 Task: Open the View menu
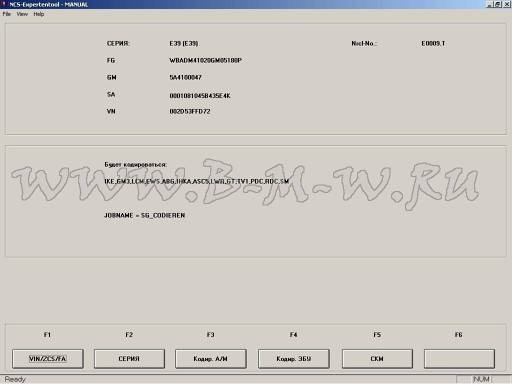(22, 14)
